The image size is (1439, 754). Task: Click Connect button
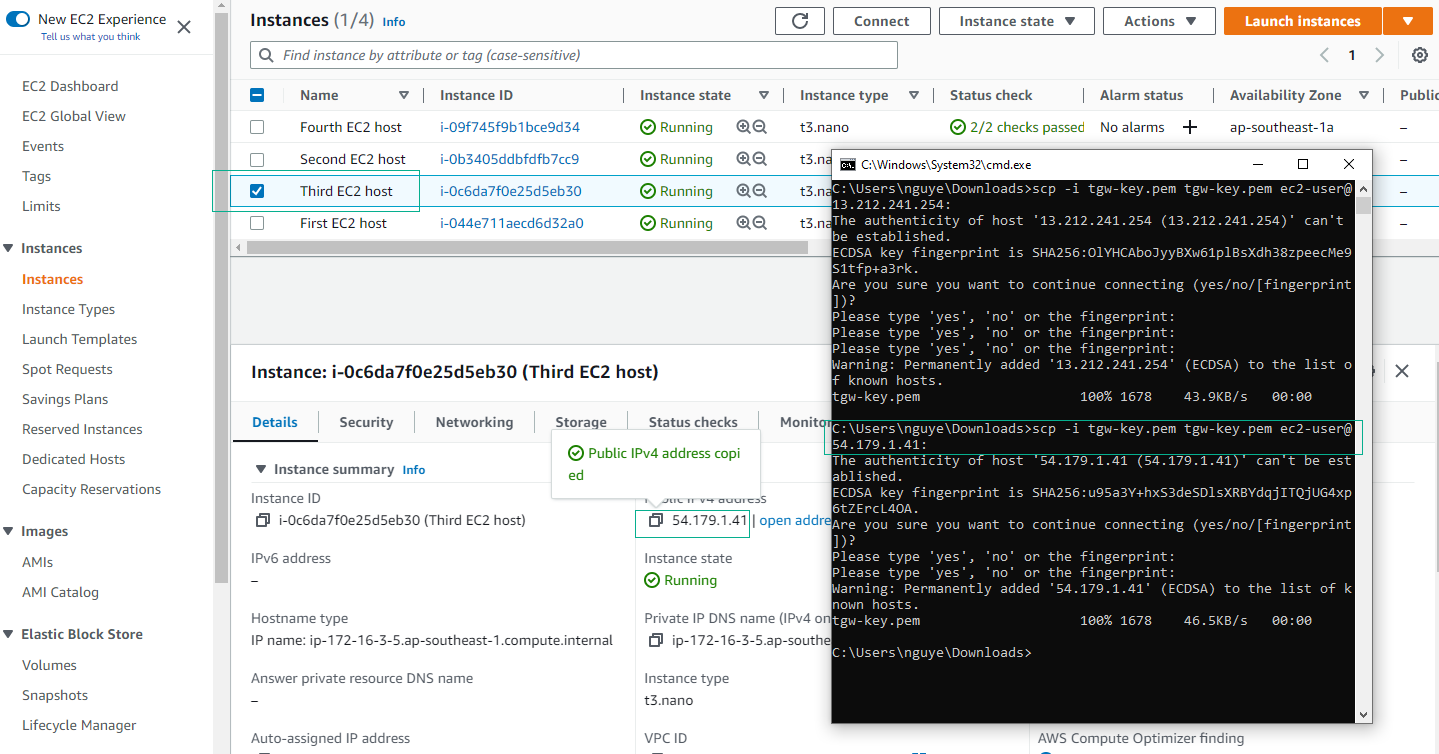(x=881, y=21)
